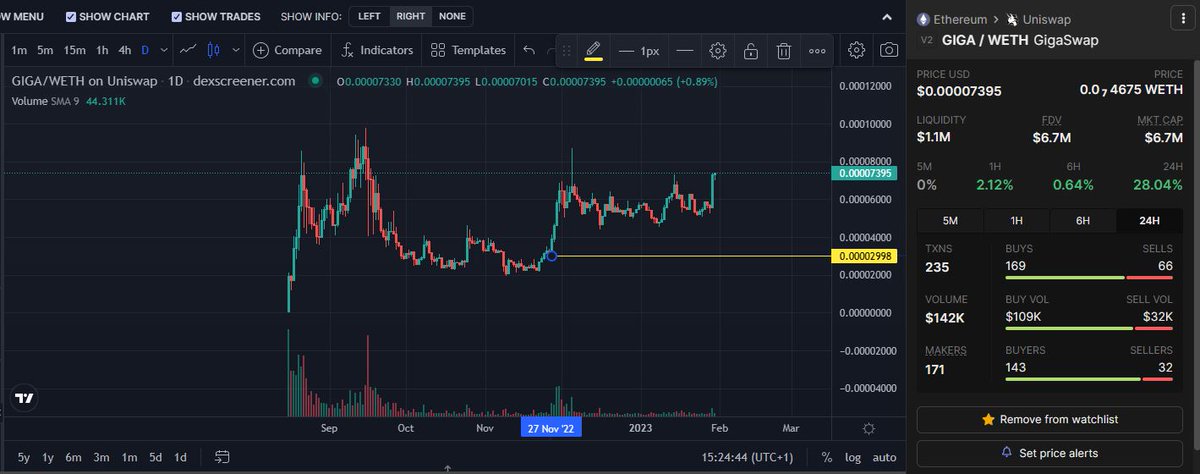Toggle auto scale mode
This screenshot has height=474, width=1200.
pos(884,457)
